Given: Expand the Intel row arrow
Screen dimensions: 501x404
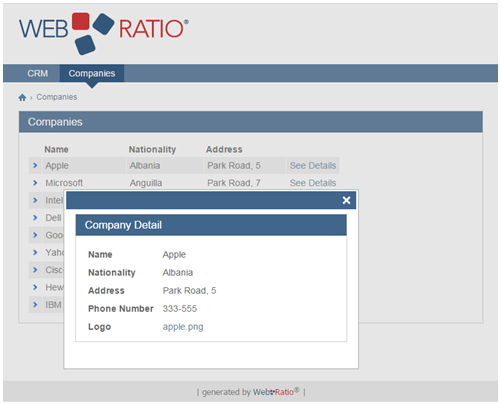Looking at the screenshot, I should pos(35,200).
